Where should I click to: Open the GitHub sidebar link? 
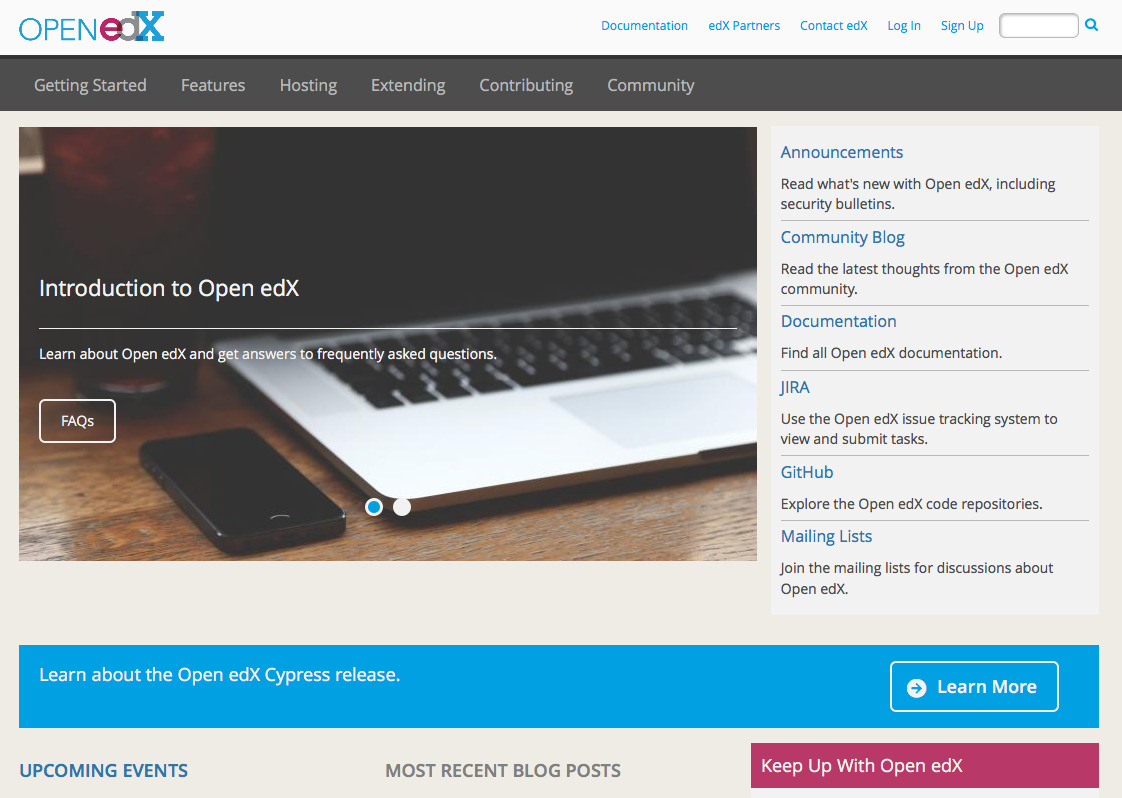pyautogui.click(x=806, y=472)
